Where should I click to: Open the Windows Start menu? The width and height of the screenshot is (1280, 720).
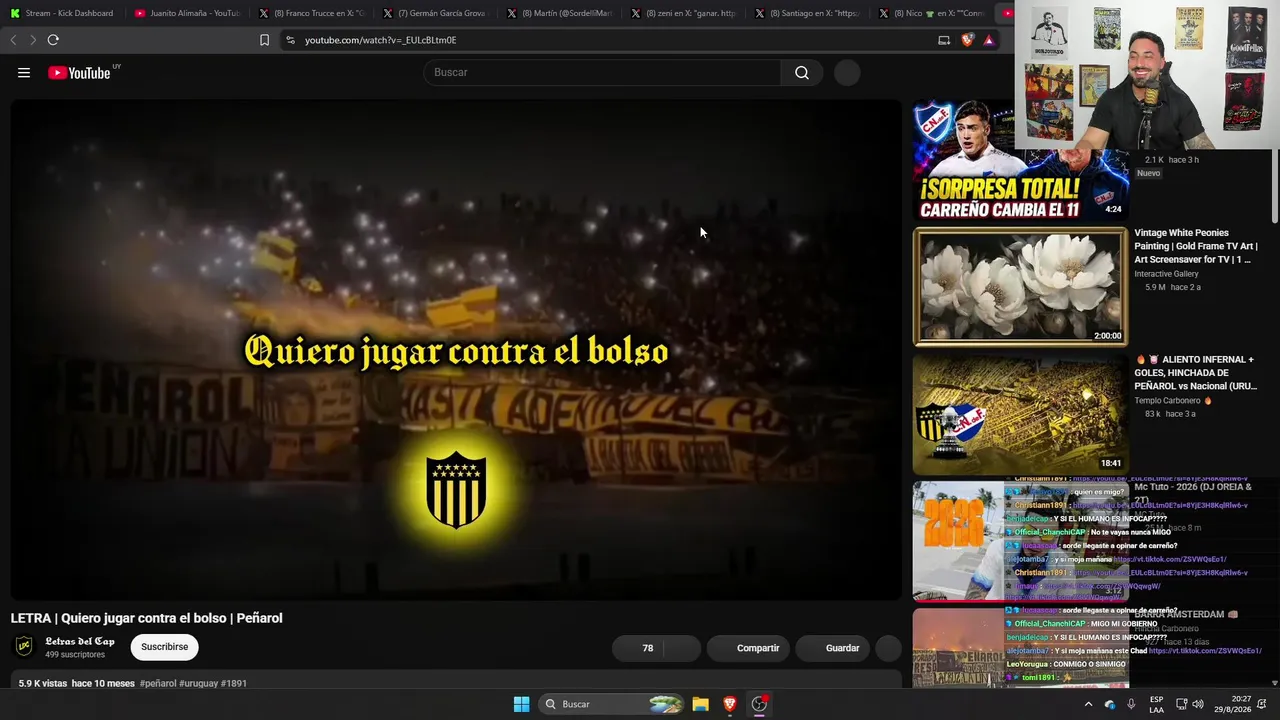click(x=521, y=704)
